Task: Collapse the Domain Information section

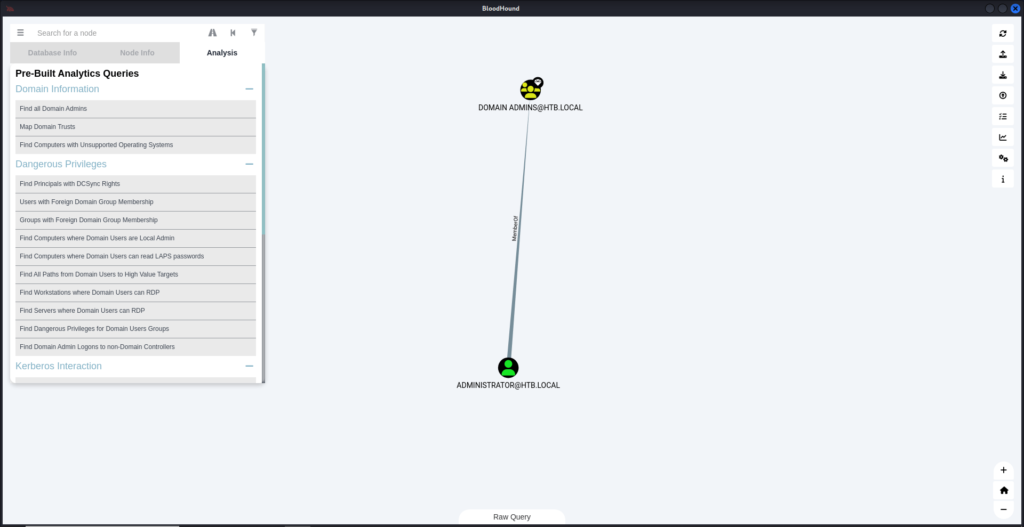Action: coord(249,89)
